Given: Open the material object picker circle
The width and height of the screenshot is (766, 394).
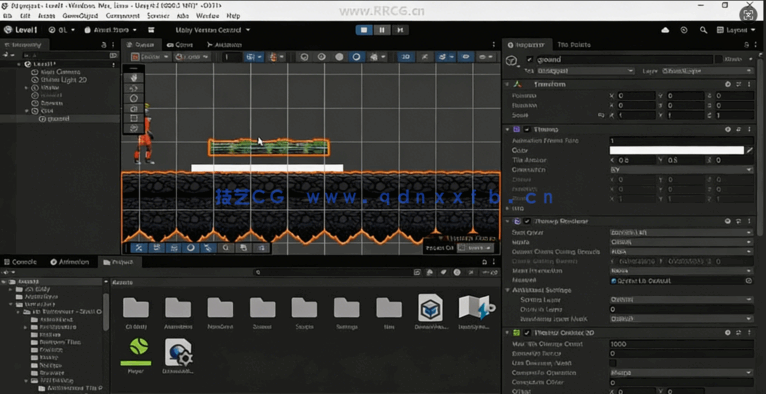Looking at the screenshot, I should [x=748, y=281].
